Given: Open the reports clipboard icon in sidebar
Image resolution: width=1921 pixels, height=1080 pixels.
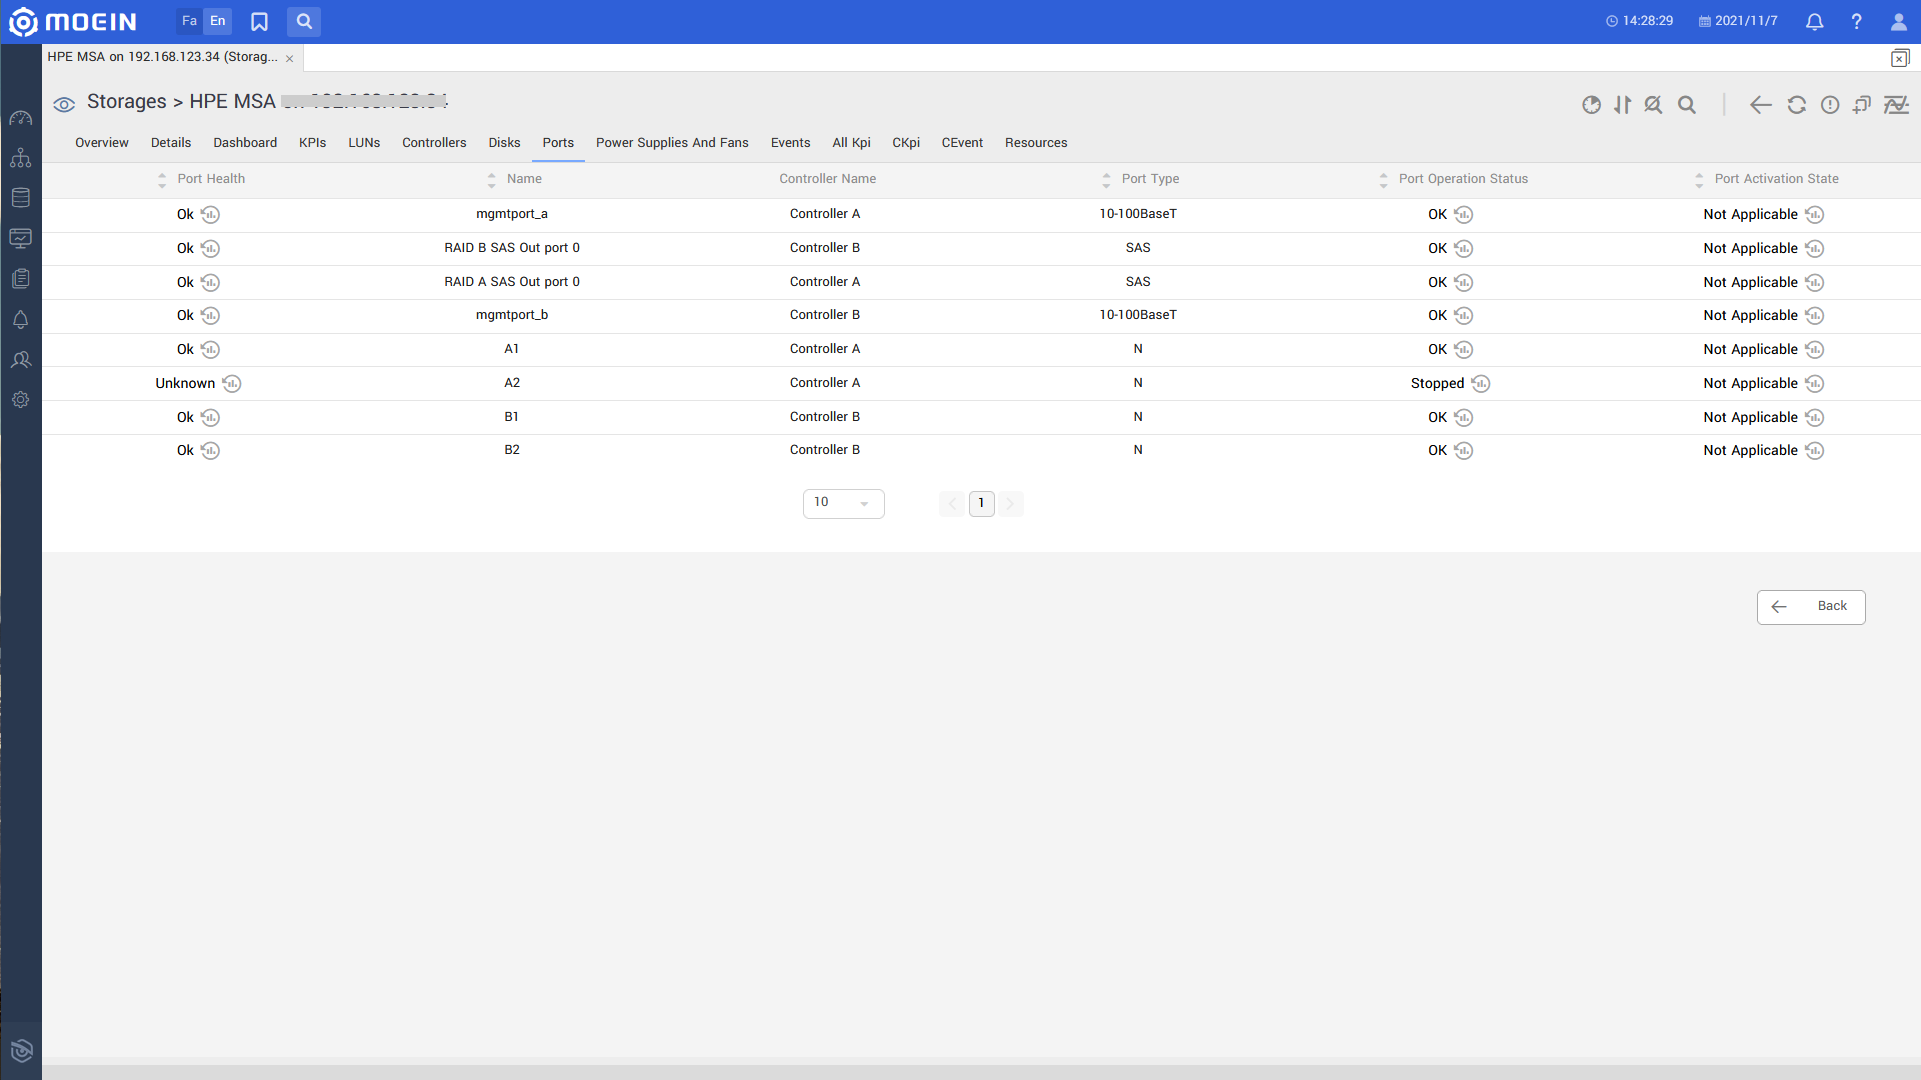Looking at the screenshot, I should tap(21, 279).
